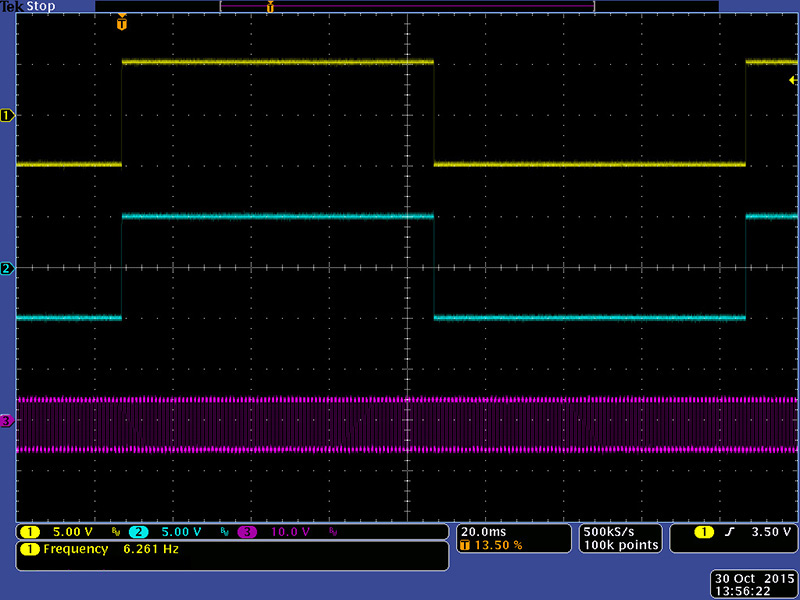Image resolution: width=800 pixels, height=600 pixels.
Task: Click the 20.0ms horizontal timebase readout
Action: point(482,531)
